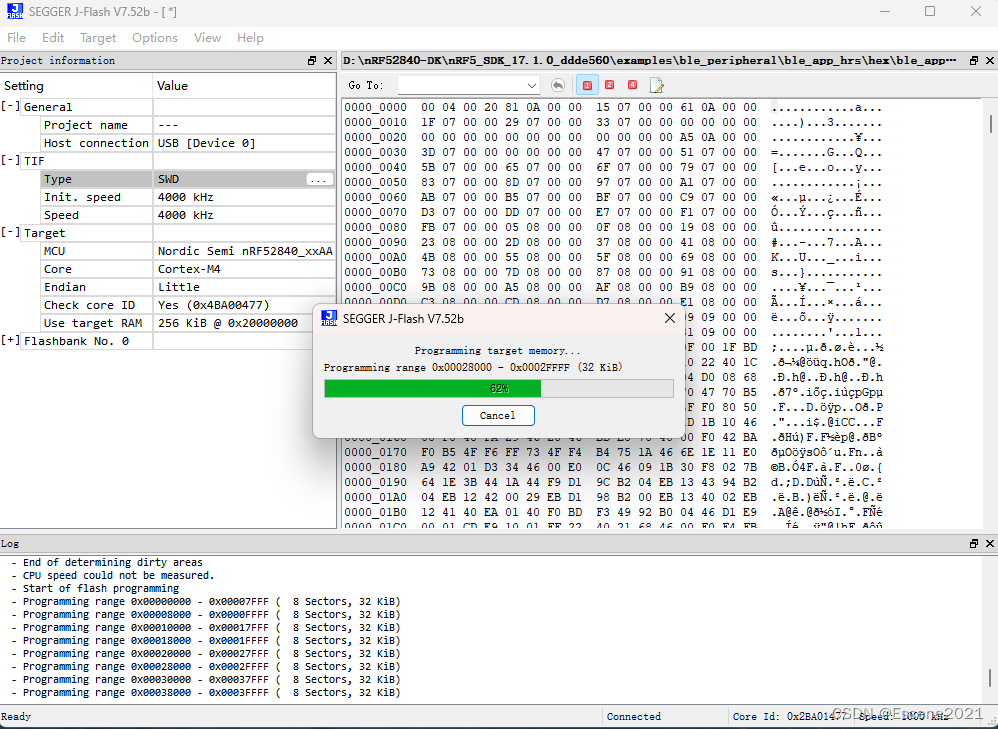Click the Value column header

[x=244, y=85]
